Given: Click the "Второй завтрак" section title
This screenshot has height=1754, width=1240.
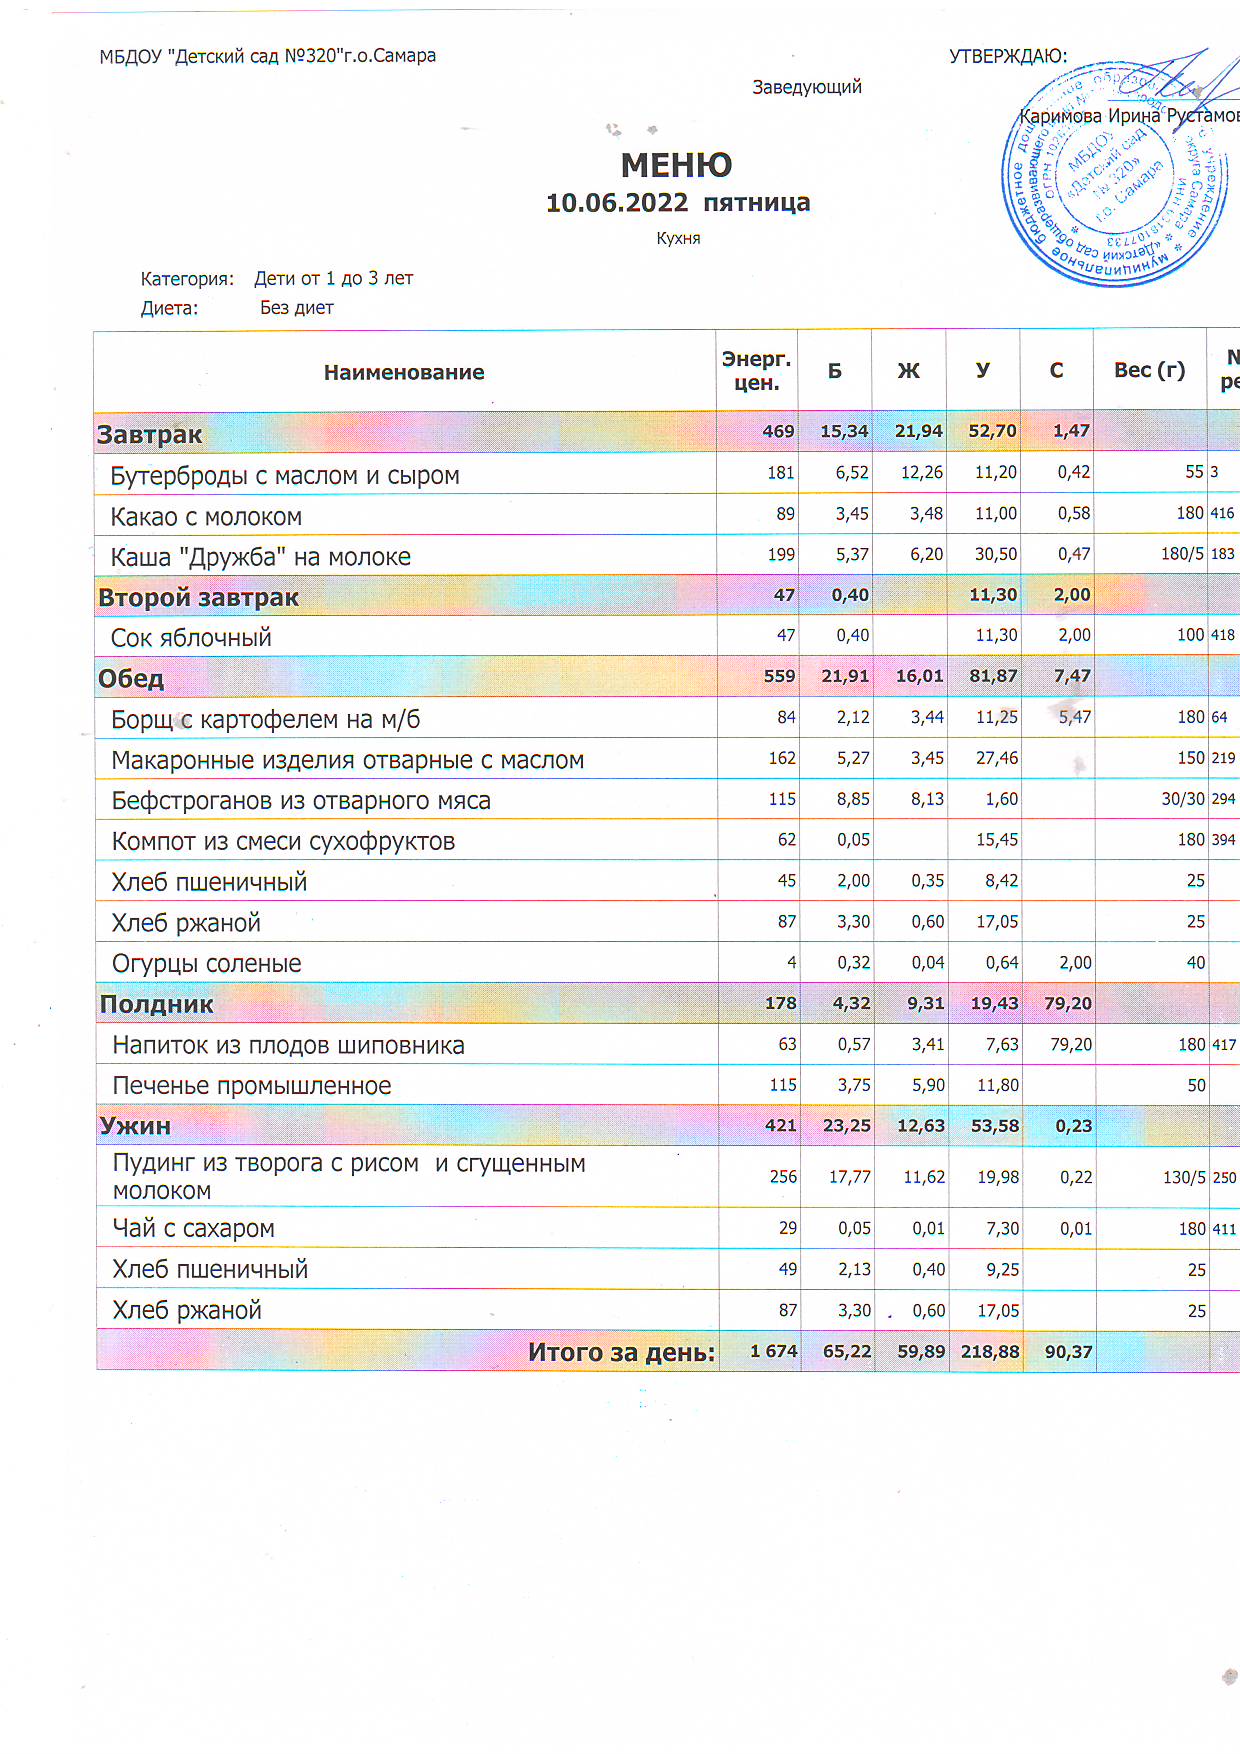Looking at the screenshot, I should click(x=198, y=598).
